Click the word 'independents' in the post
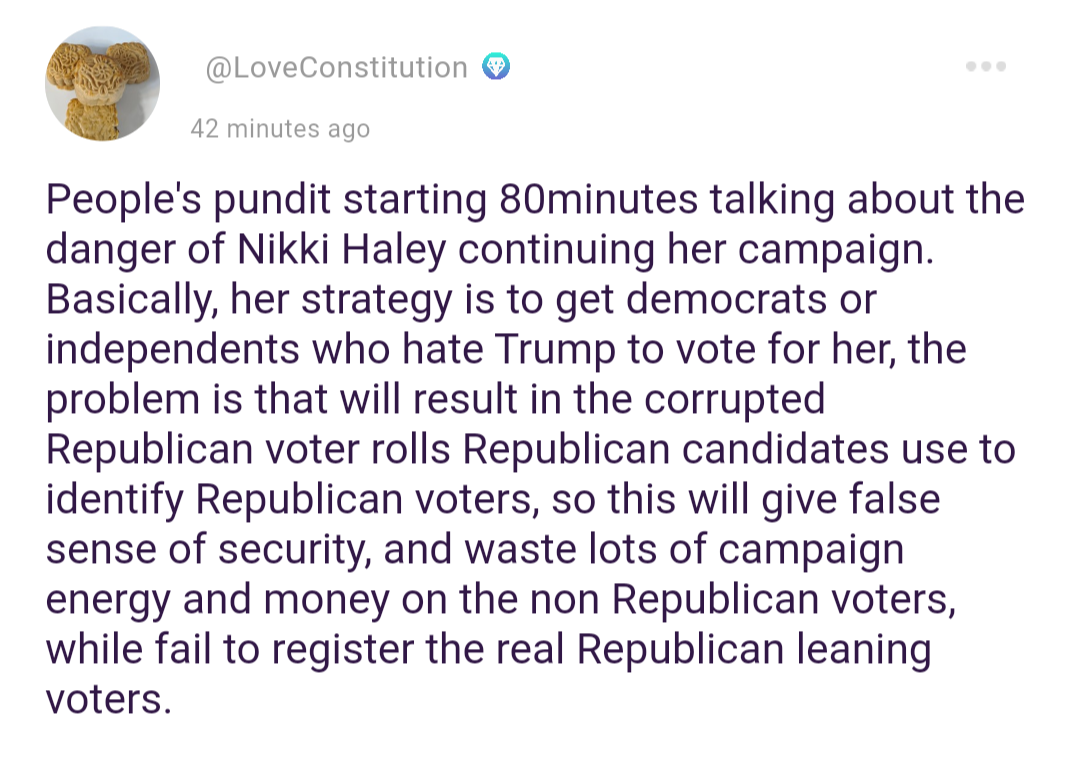Viewport: 1080px width, 774px height. 172,350
